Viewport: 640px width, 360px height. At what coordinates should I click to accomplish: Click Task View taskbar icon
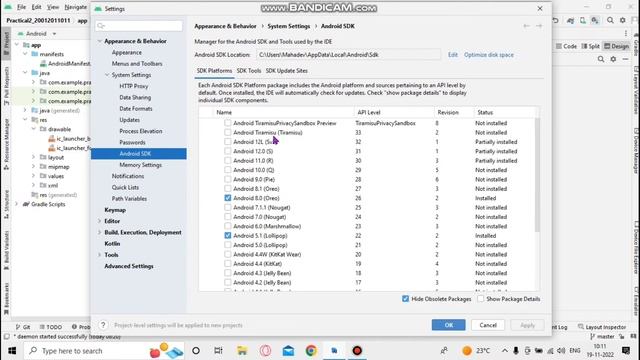tap(218, 351)
